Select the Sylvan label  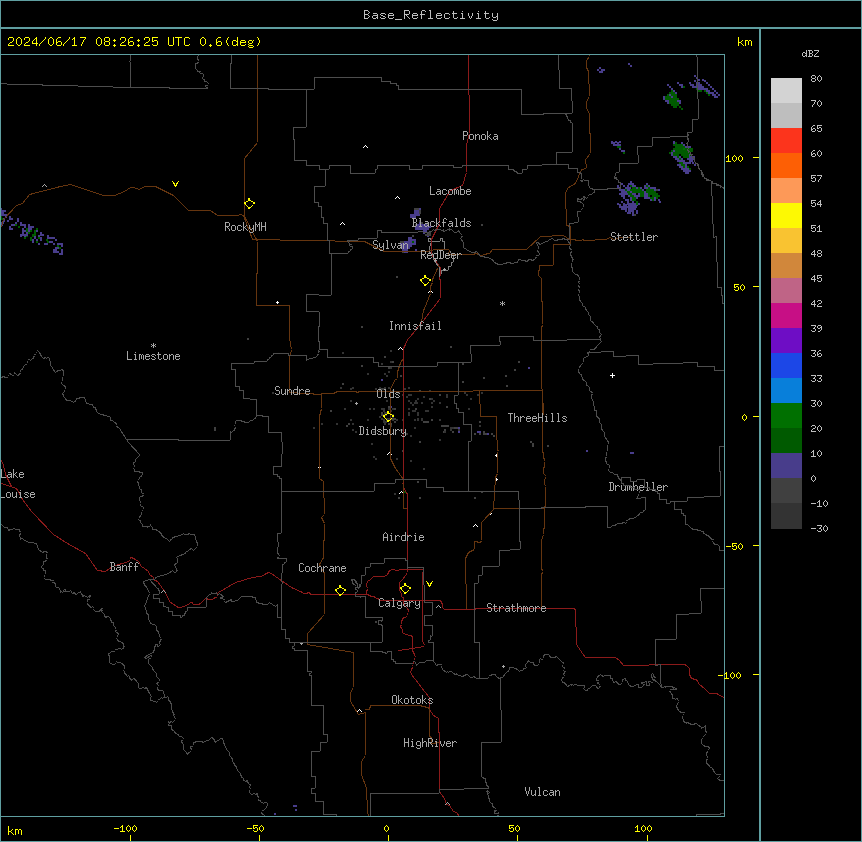(390, 245)
